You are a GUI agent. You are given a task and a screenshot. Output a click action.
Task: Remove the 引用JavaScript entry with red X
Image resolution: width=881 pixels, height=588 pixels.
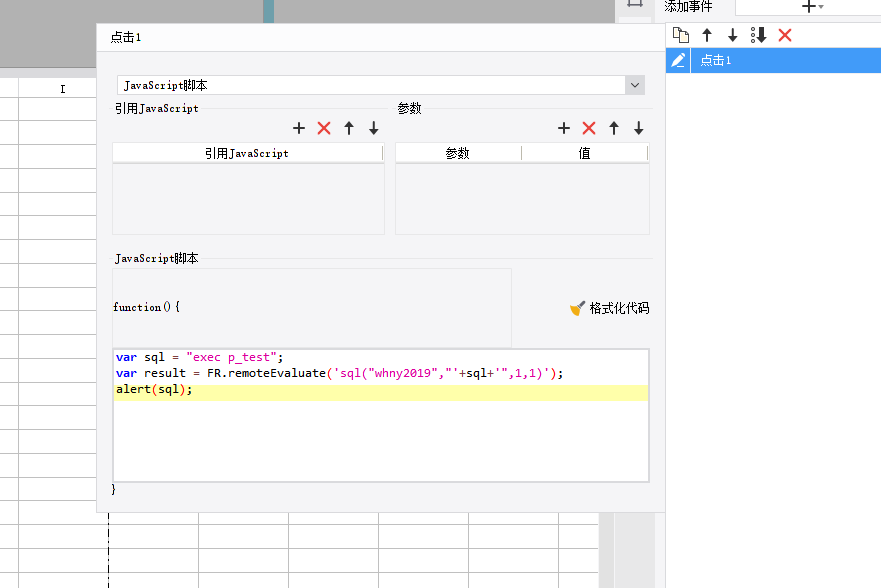(x=324, y=128)
